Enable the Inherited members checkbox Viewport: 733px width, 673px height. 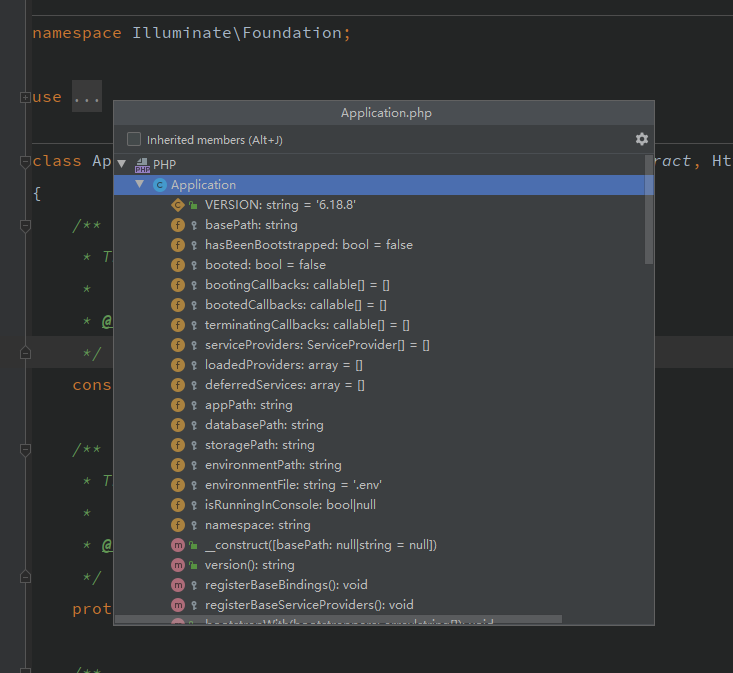click(134, 140)
